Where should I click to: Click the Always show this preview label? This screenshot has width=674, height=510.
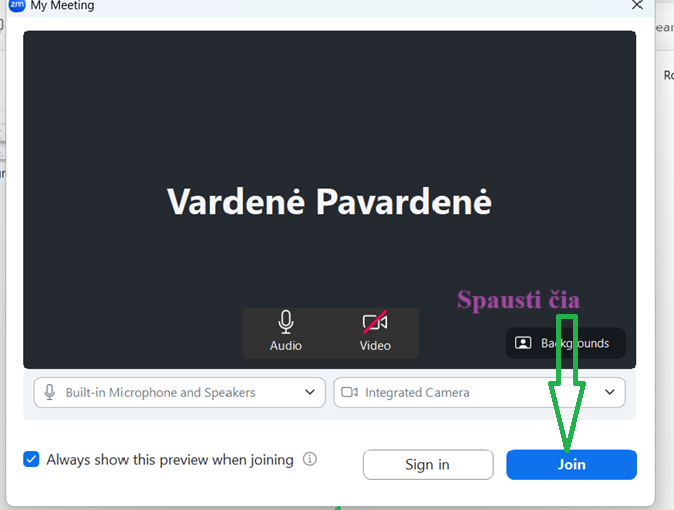tap(170, 460)
